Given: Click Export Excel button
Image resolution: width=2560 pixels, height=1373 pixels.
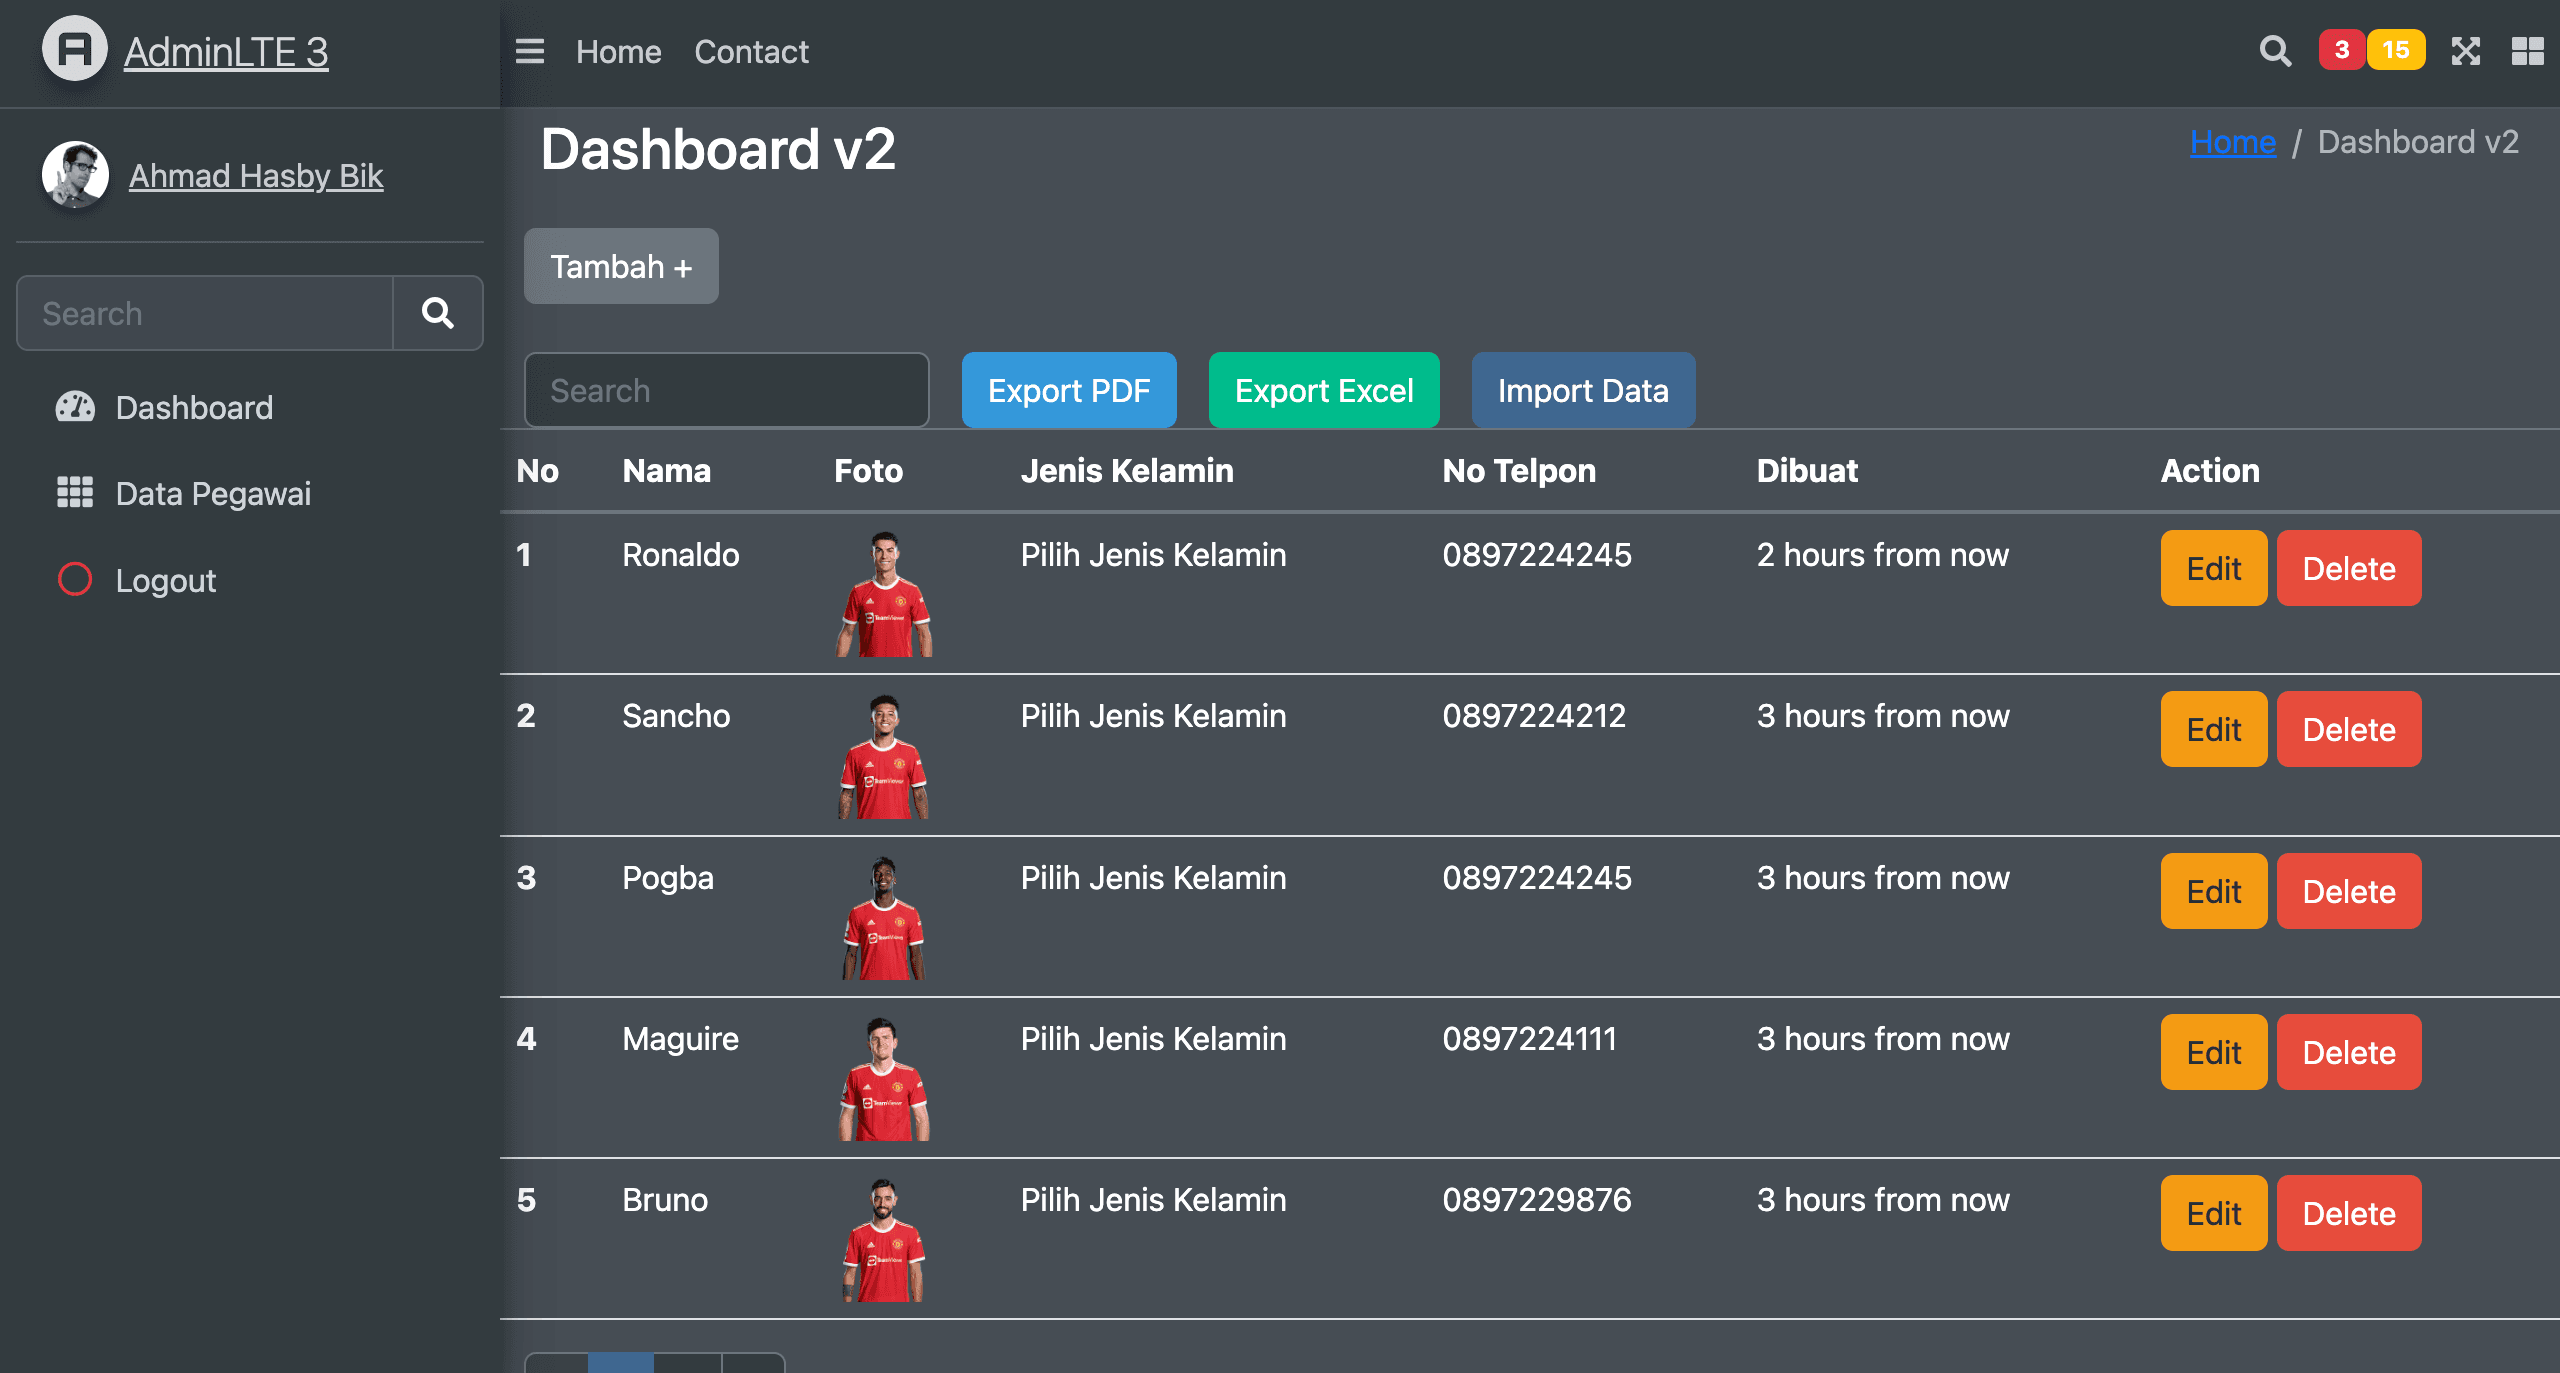Looking at the screenshot, I should 1324,390.
